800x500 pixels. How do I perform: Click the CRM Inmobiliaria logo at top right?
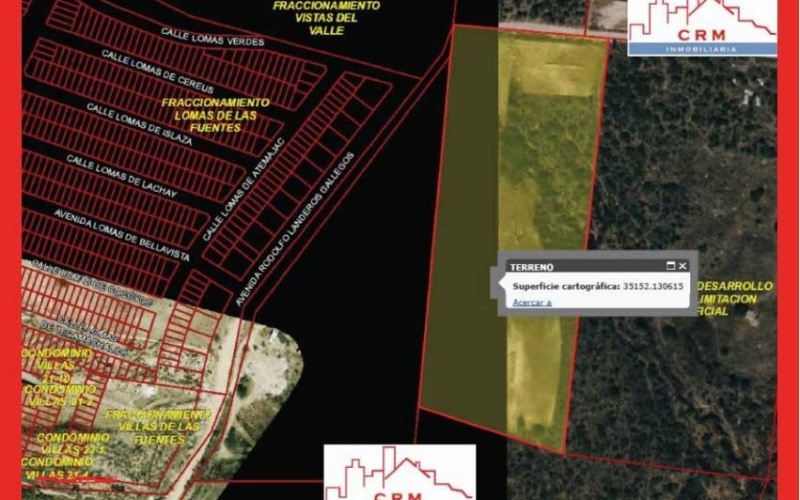[702, 27]
